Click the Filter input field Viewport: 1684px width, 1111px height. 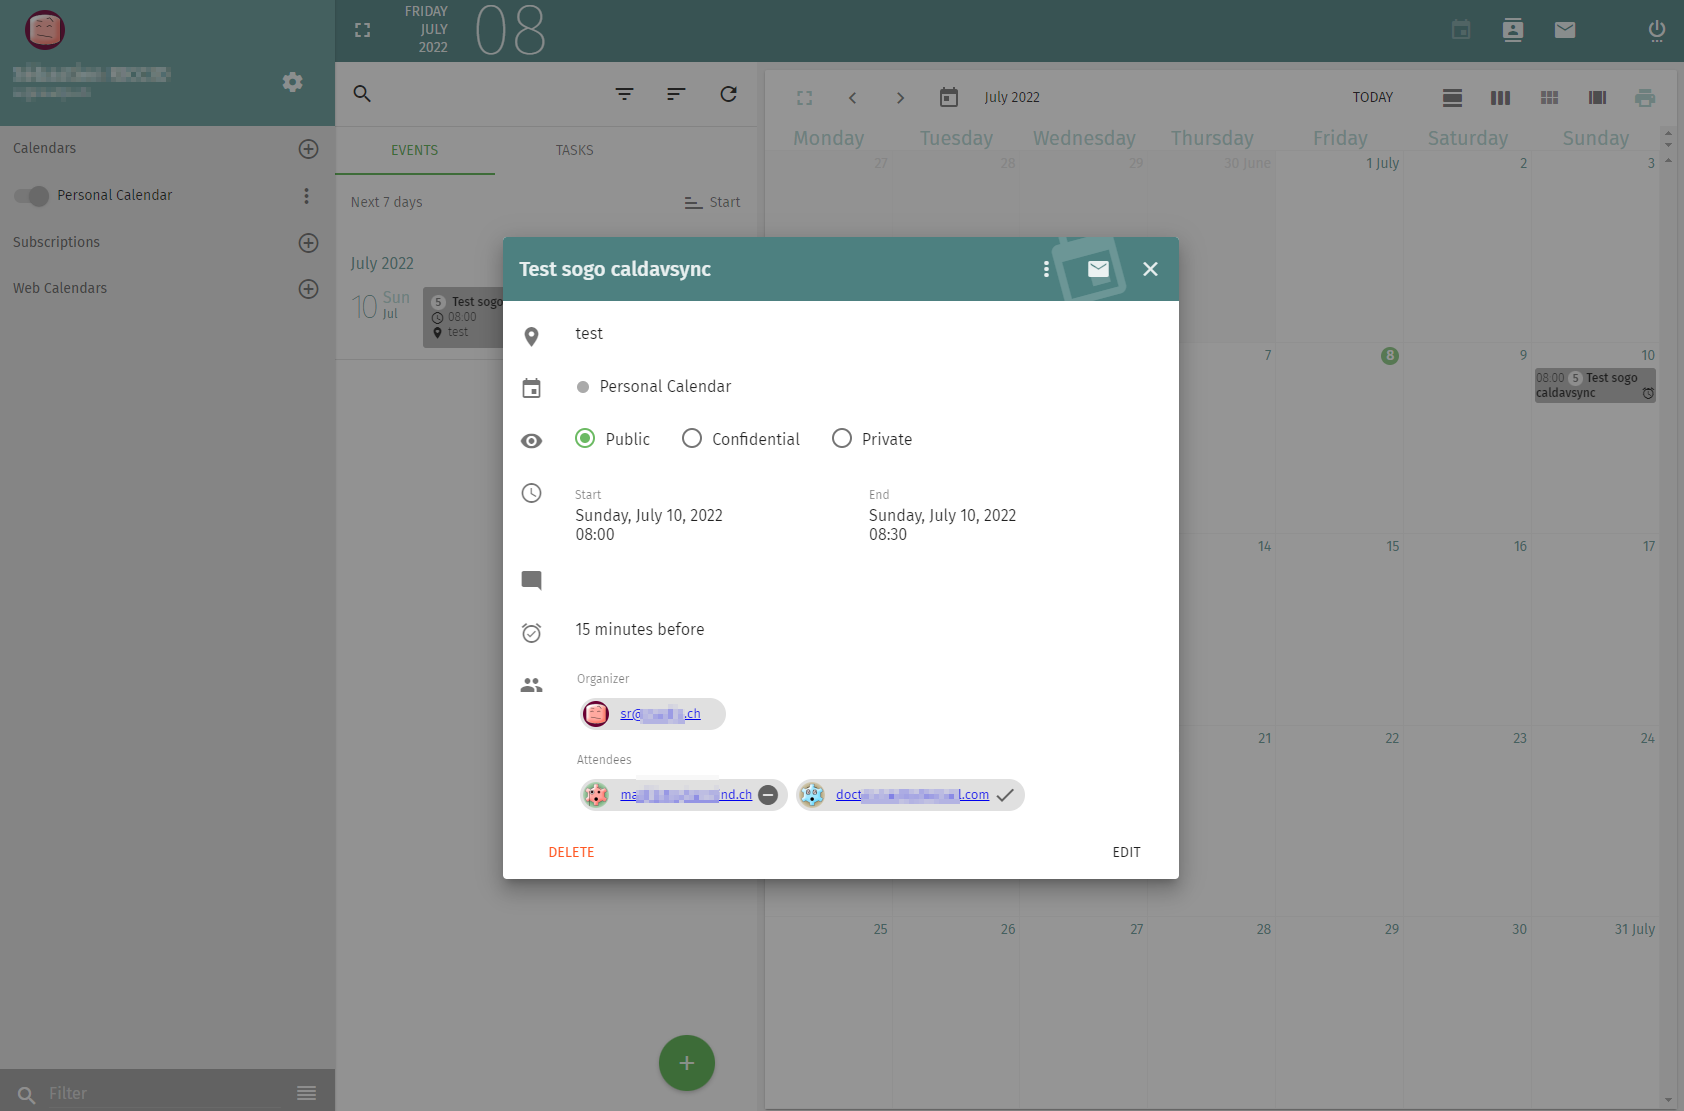(x=160, y=1093)
